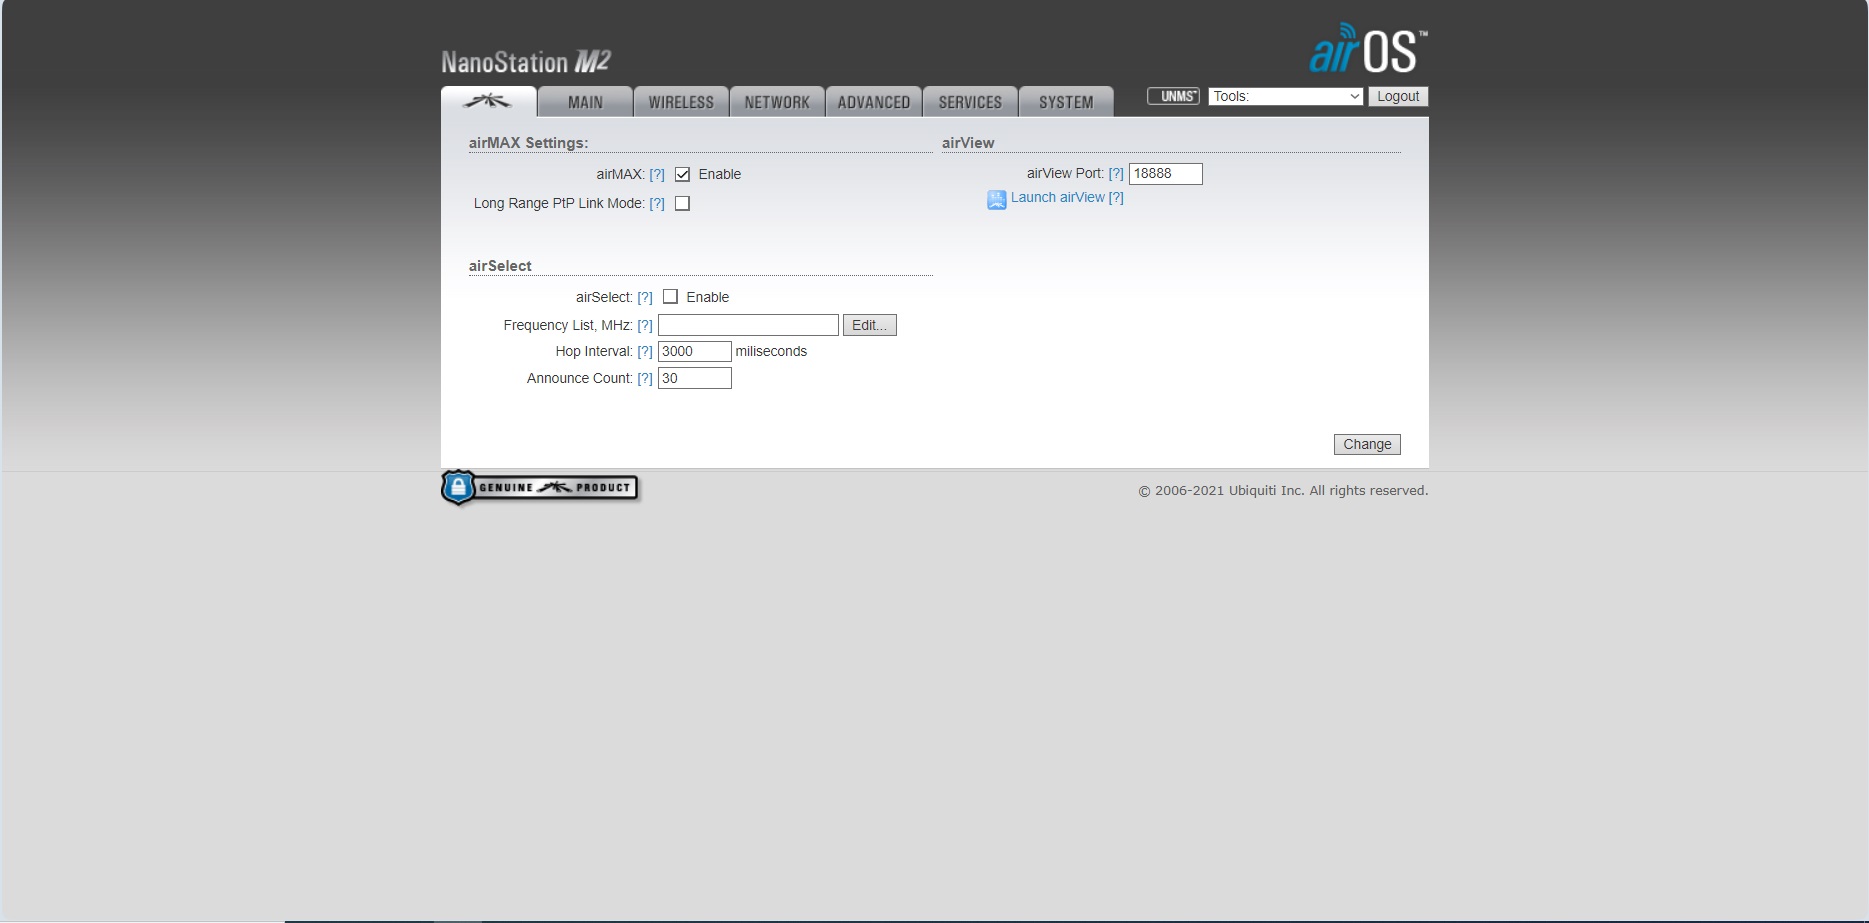Open help for Announce Count
Image resolution: width=1869 pixels, height=923 pixels.
click(645, 378)
